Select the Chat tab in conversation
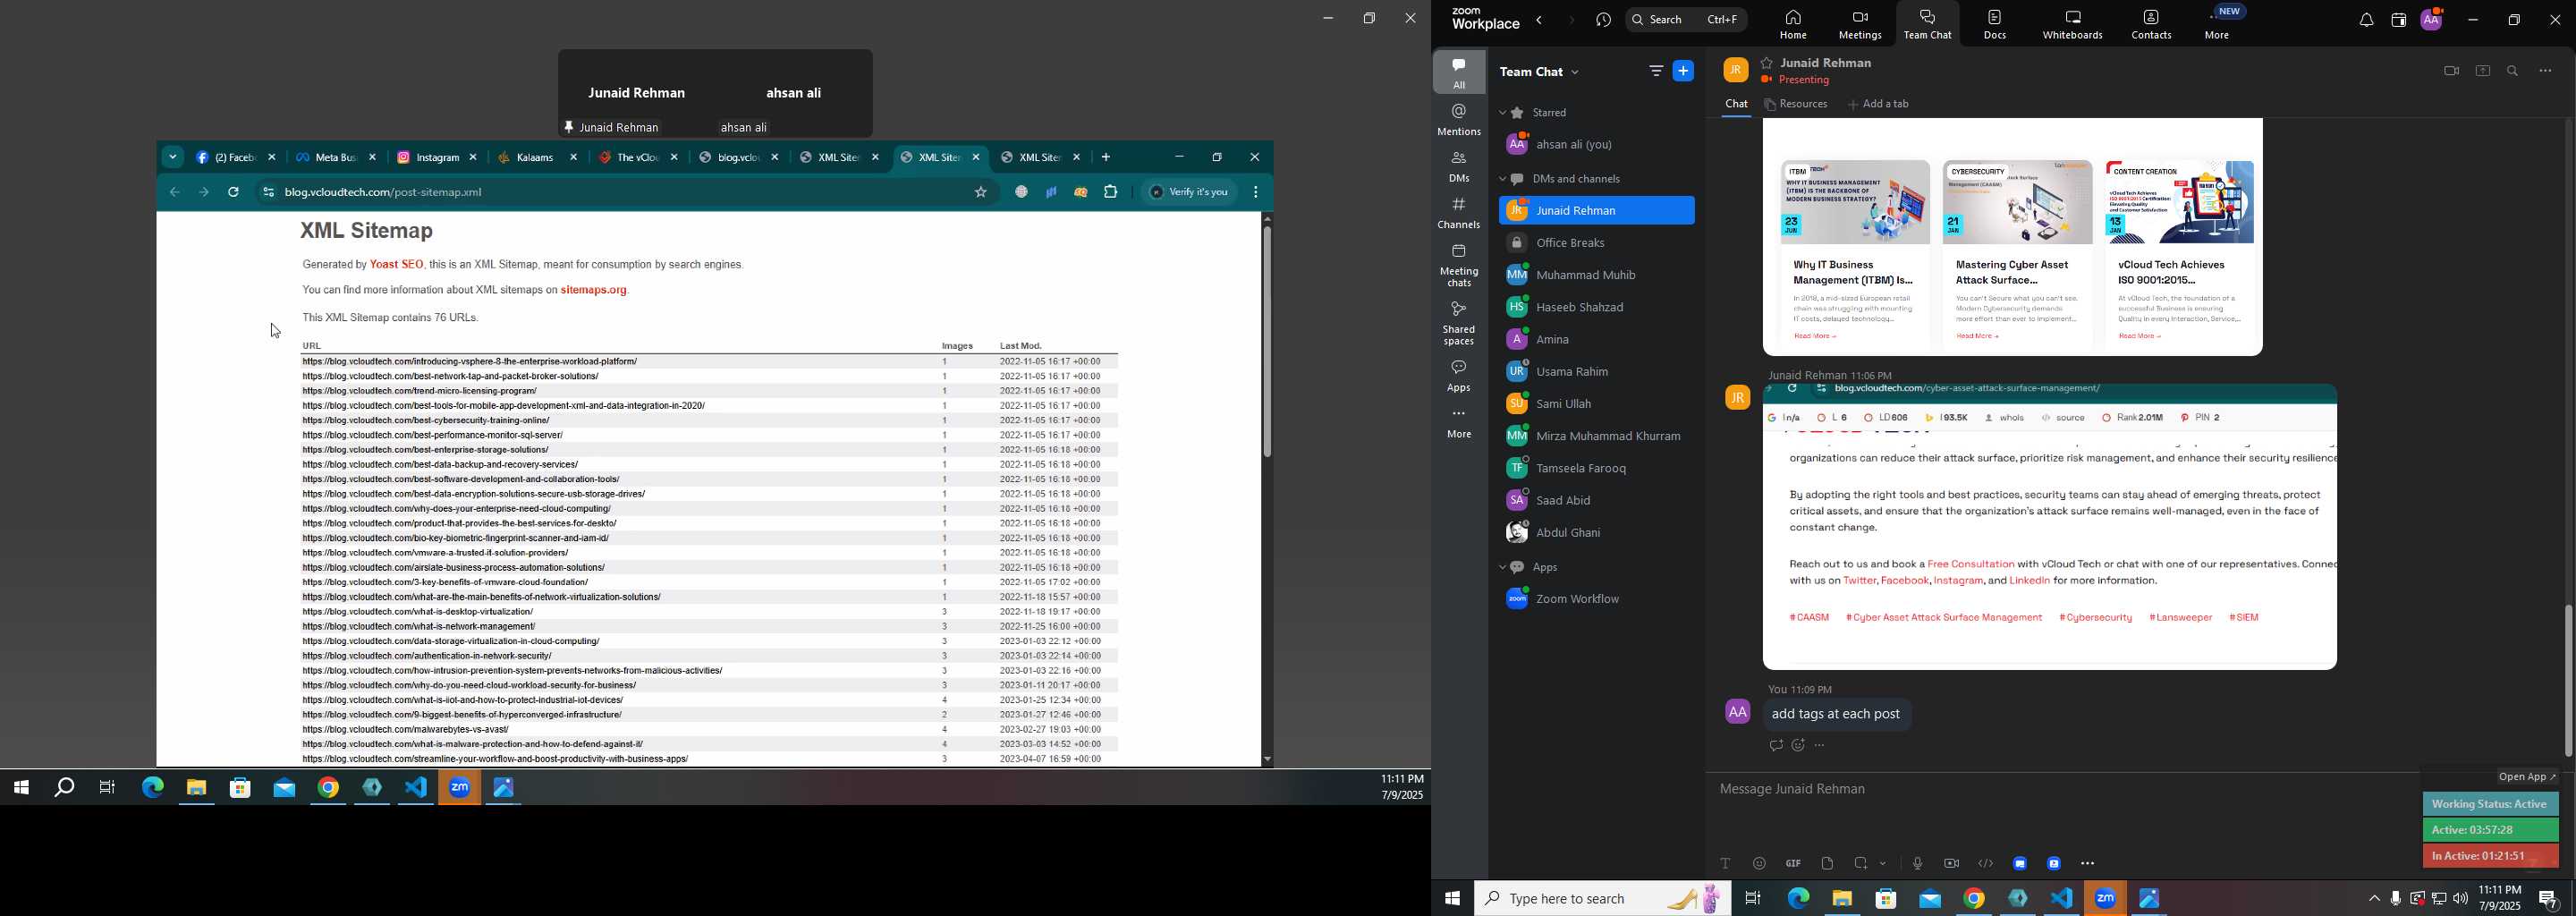This screenshot has height=916, width=2576. (x=1736, y=105)
